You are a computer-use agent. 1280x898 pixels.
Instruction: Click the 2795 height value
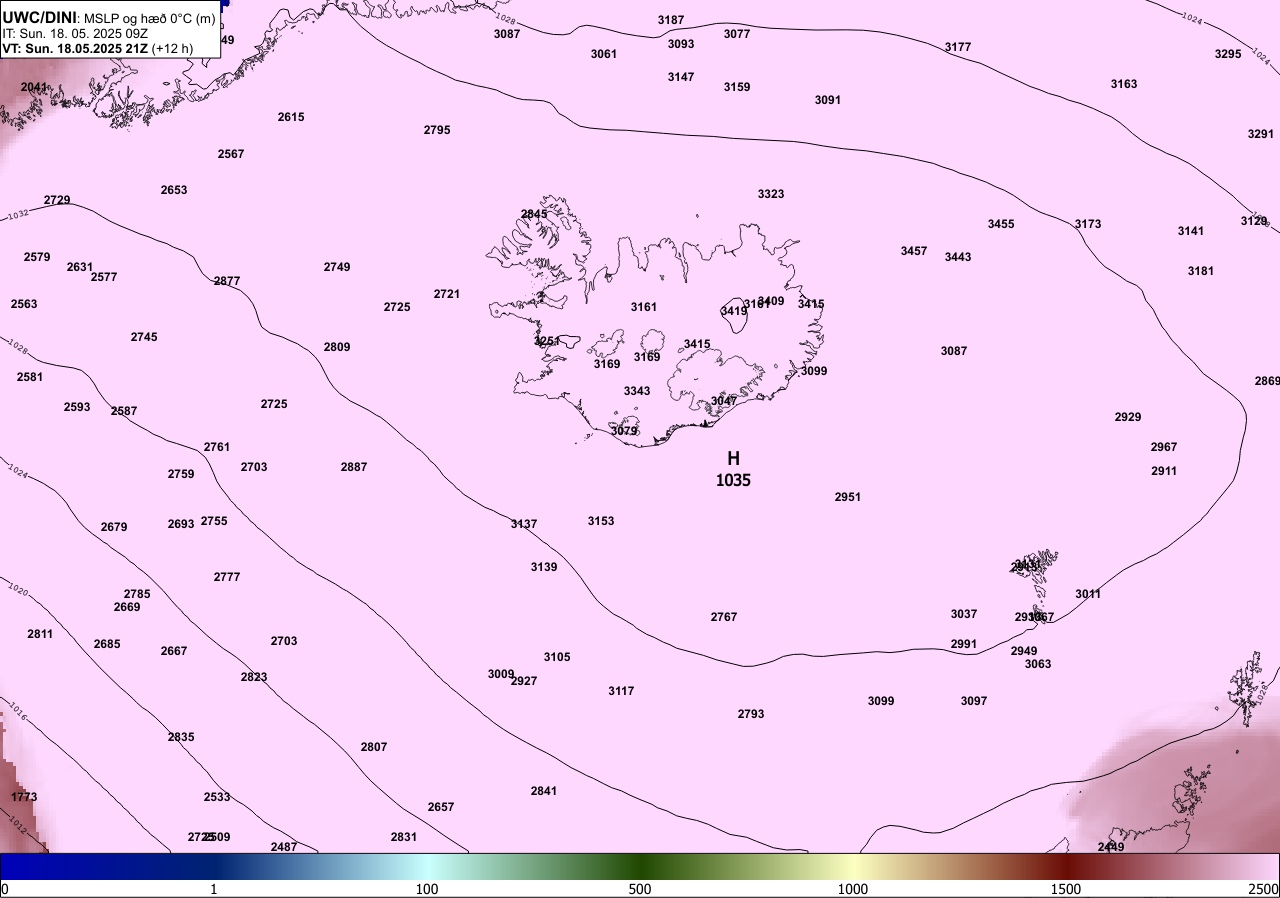(x=437, y=130)
